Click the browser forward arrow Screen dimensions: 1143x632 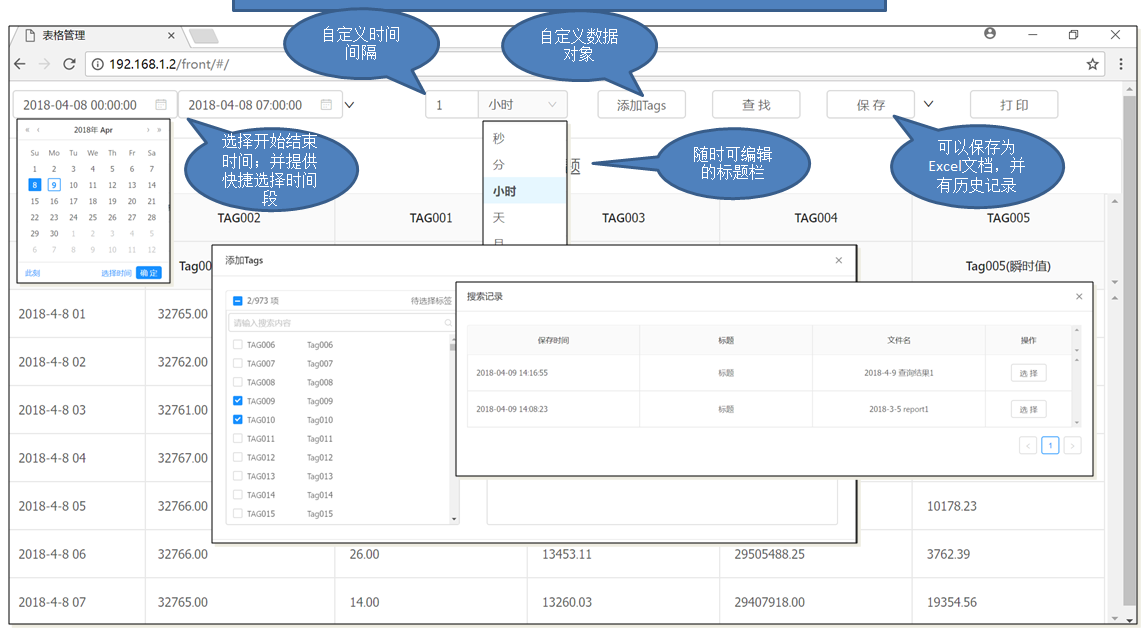44,64
